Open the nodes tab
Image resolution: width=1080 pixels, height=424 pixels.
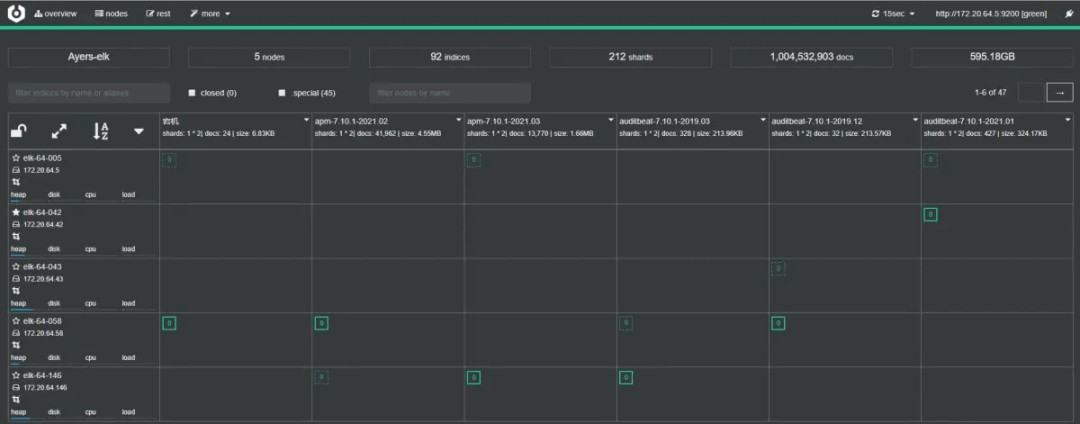111,14
